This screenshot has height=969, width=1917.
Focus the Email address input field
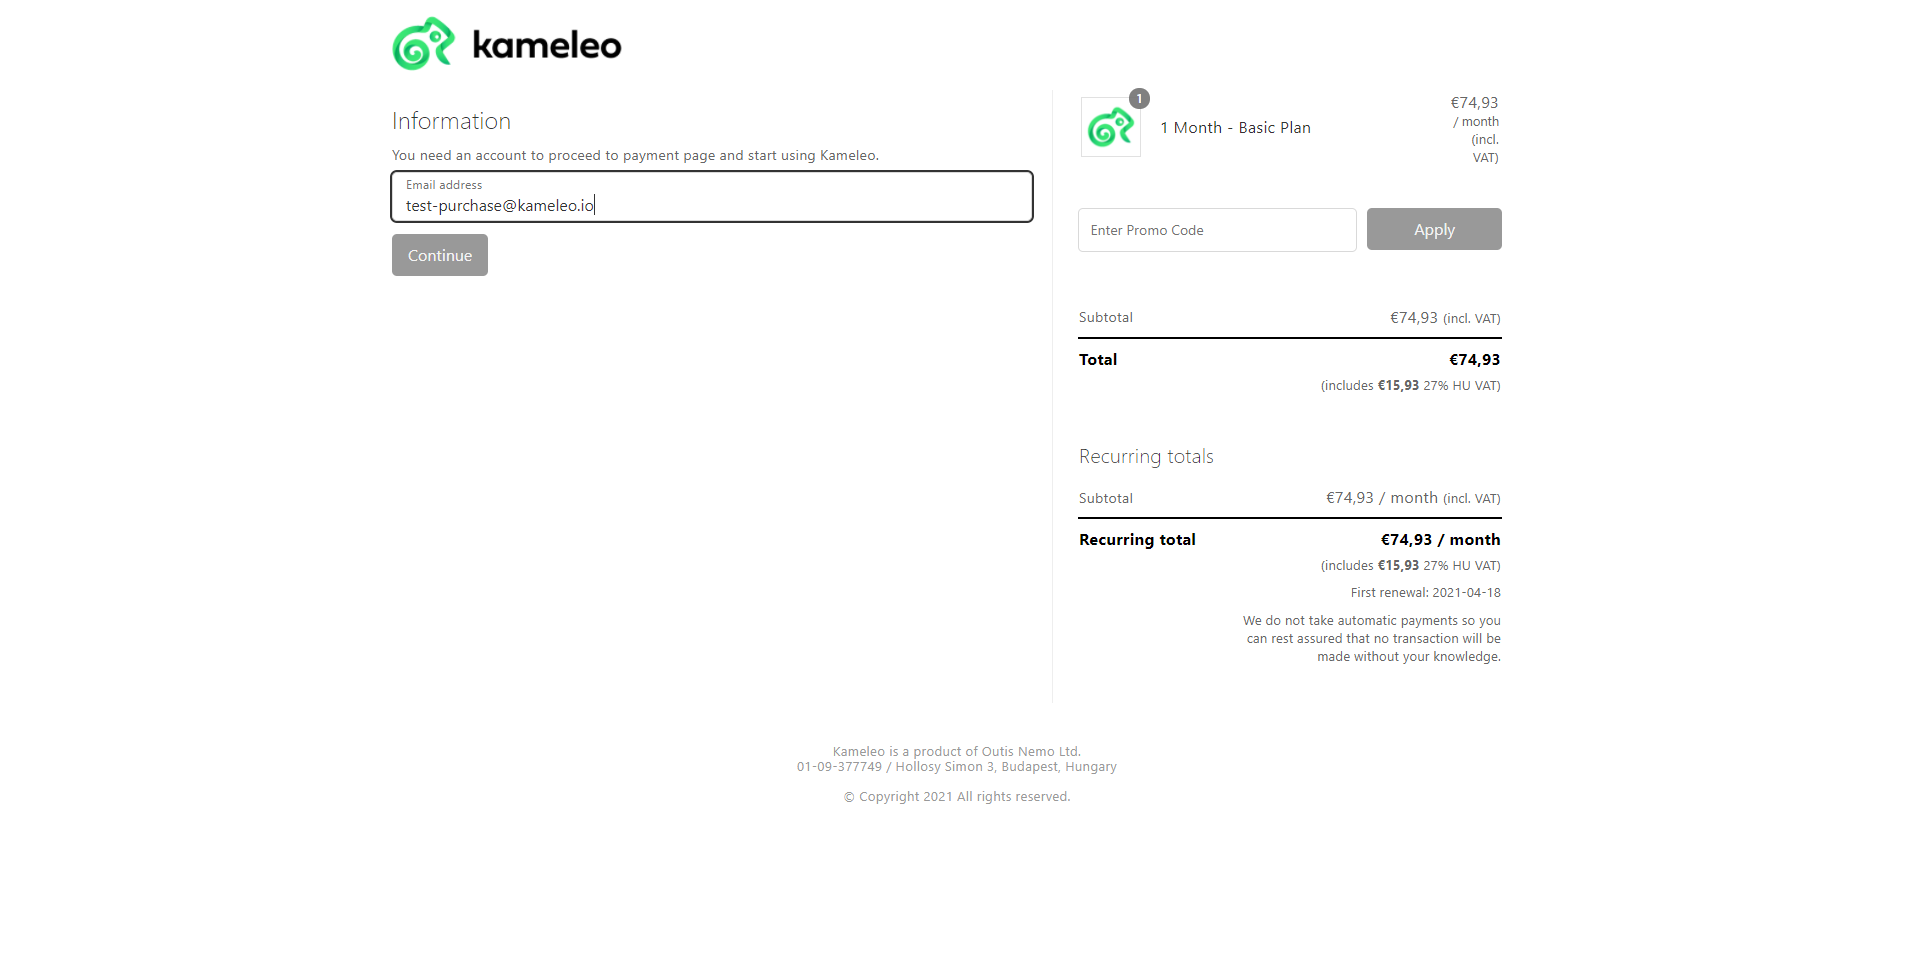[712, 196]
